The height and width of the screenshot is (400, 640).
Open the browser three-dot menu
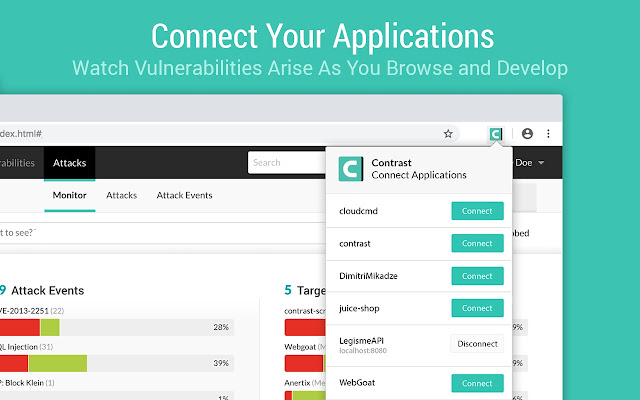pyautogui.click(x=548, y=134)
